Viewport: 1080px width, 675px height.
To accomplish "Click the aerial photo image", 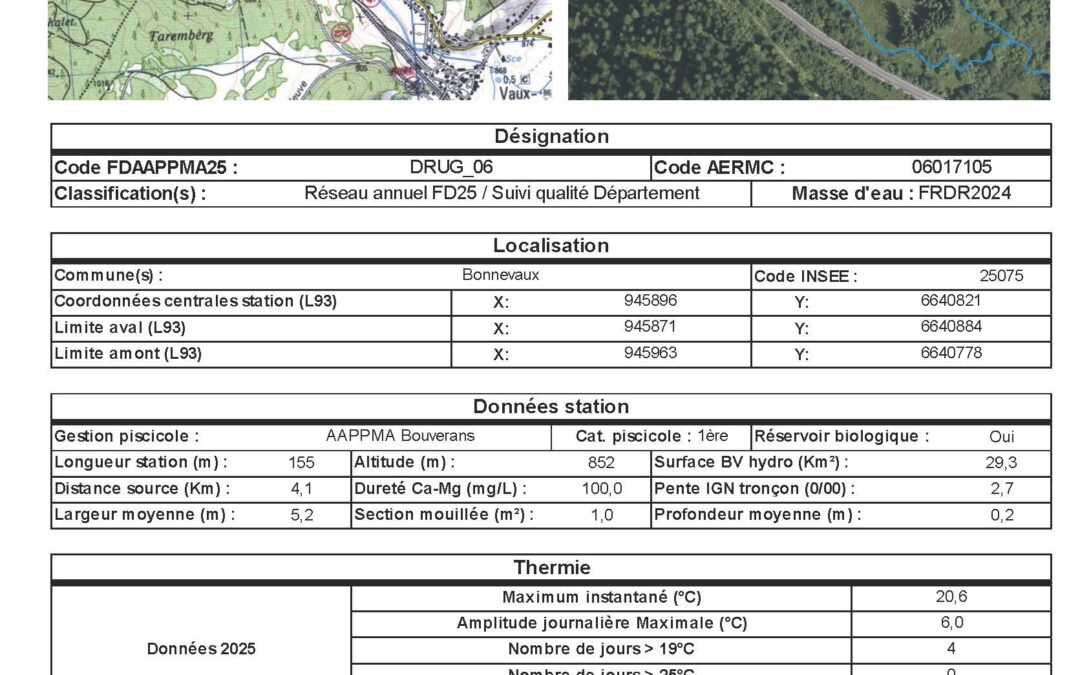I will [808, 50].
